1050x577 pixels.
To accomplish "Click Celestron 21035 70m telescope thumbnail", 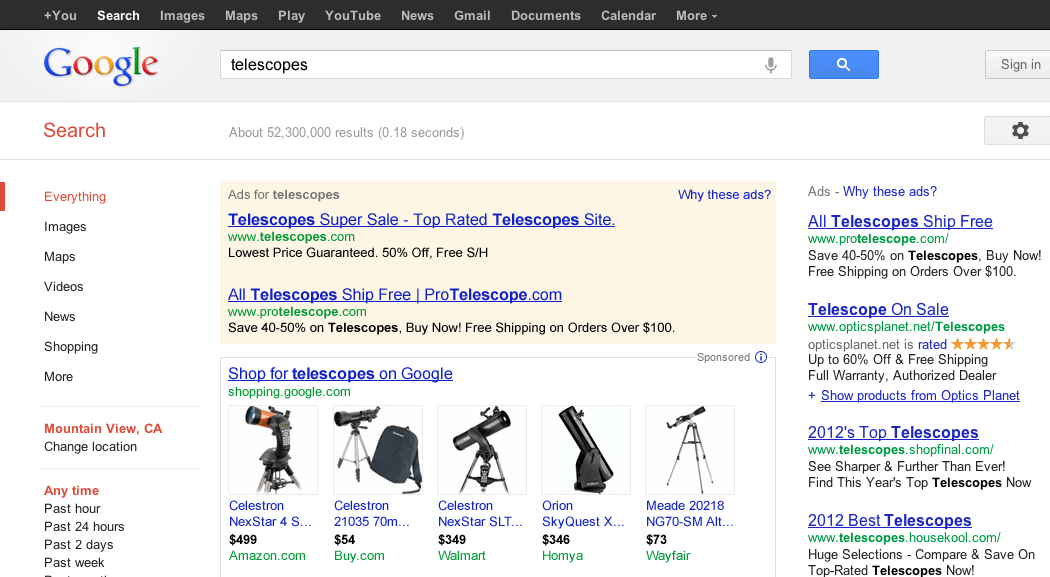I will (x=378, y=450).
